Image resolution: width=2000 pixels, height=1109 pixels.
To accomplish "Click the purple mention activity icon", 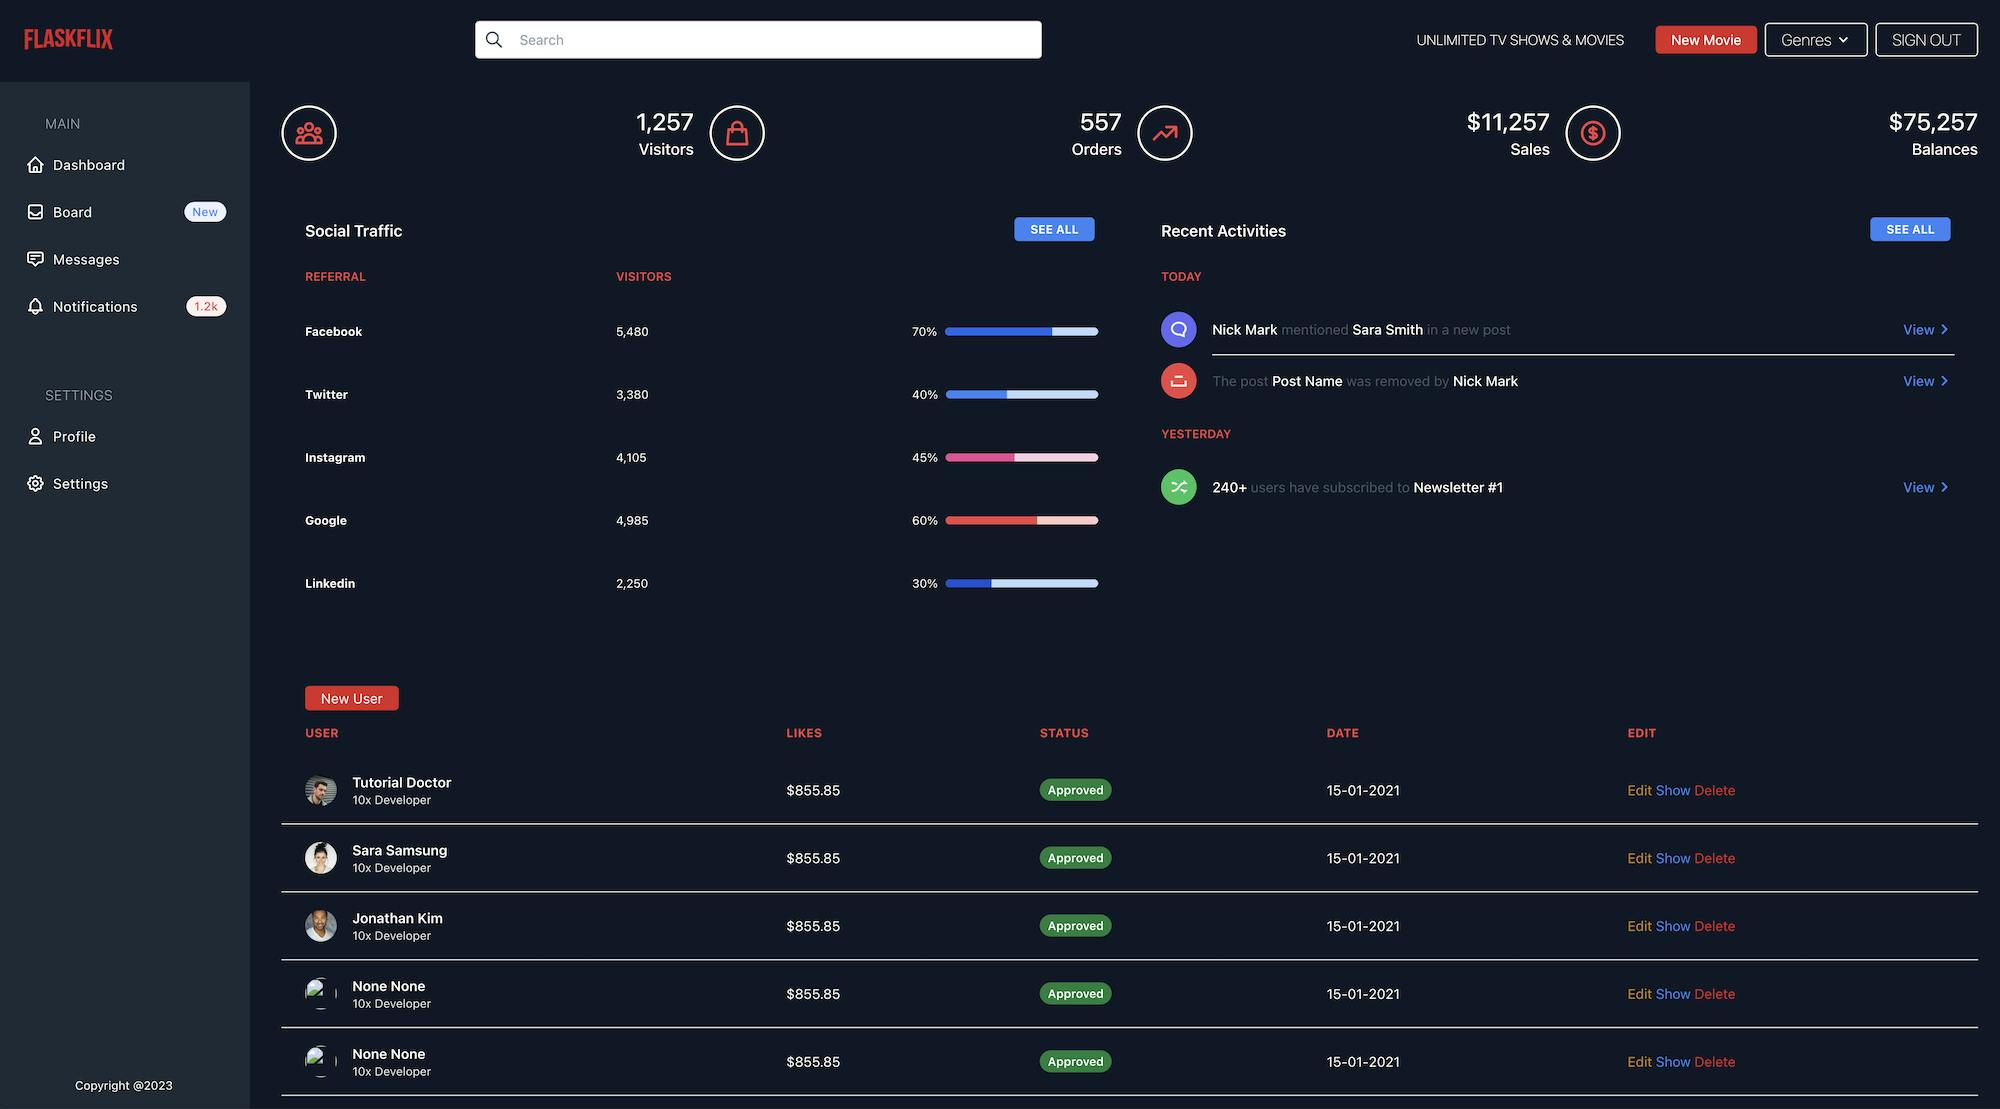I will [x=1179, y=329].
